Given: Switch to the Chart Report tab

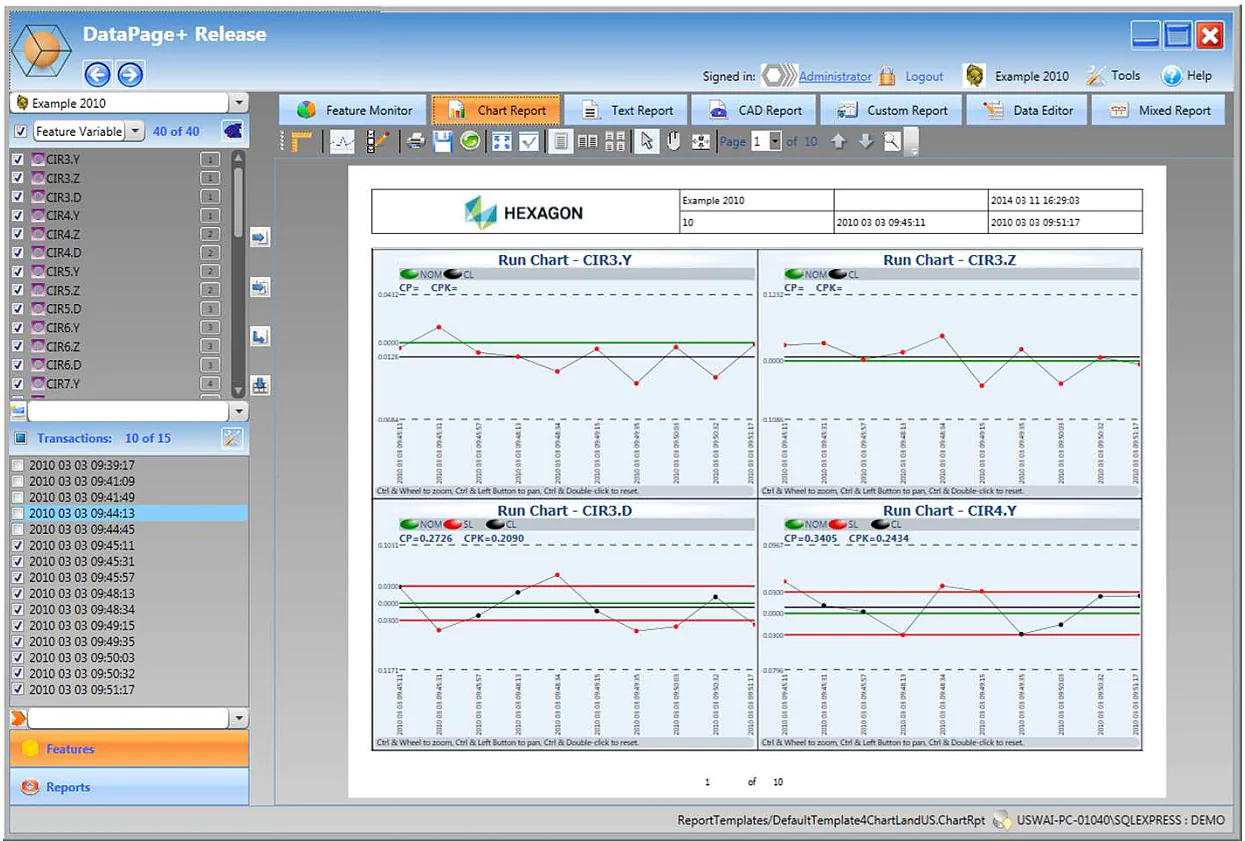Looking at the screenshot, I should click(x=496, y=110).
